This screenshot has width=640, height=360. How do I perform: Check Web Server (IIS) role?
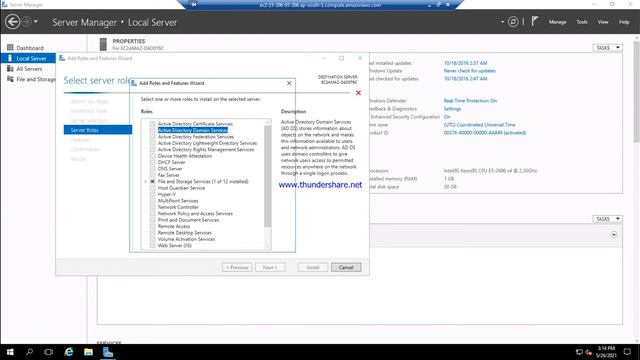click(x=153, y=245)
